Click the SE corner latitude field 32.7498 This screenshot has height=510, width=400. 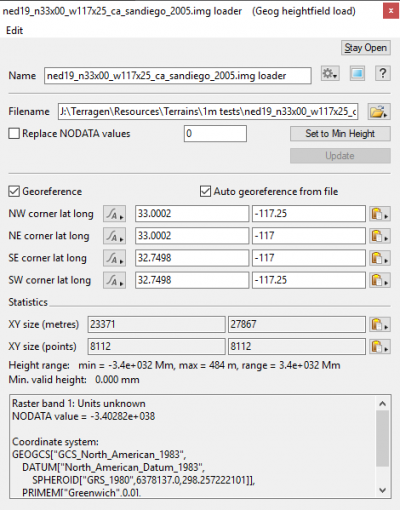(192, 258)
